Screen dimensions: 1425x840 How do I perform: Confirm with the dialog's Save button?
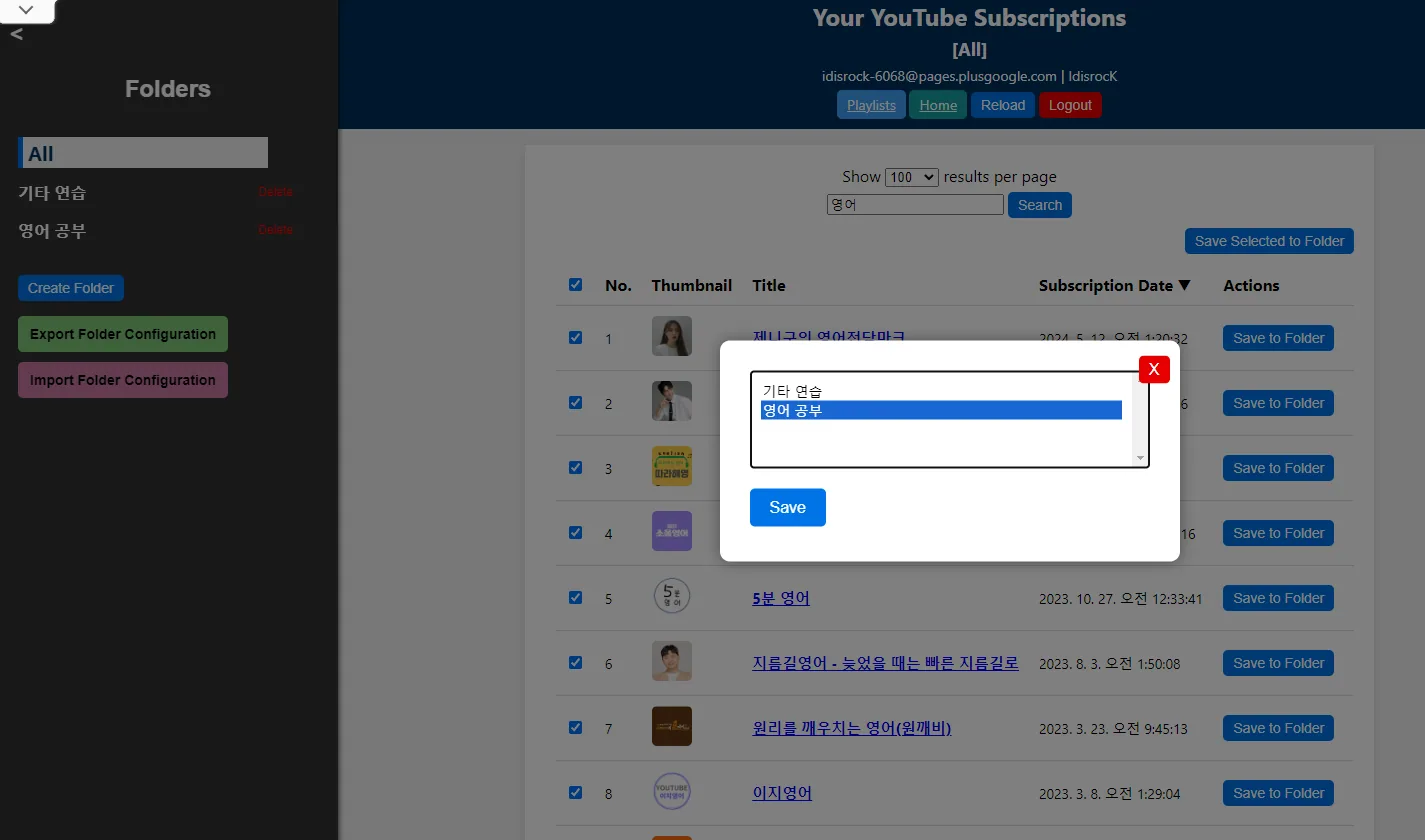tap(788, 507)
